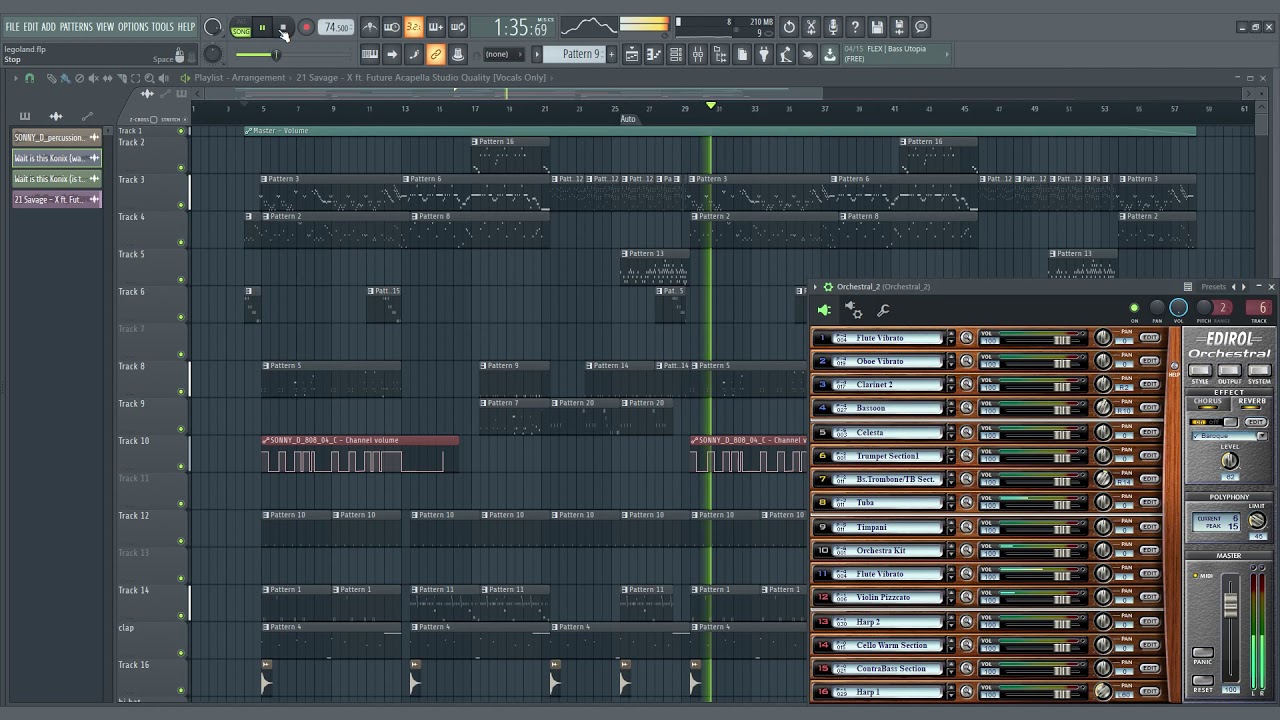Image resolution: width=1280 pixels, height=720 pixels.
Task: Switch the PAT/SONG mode toggle
Action: point(241,28)
